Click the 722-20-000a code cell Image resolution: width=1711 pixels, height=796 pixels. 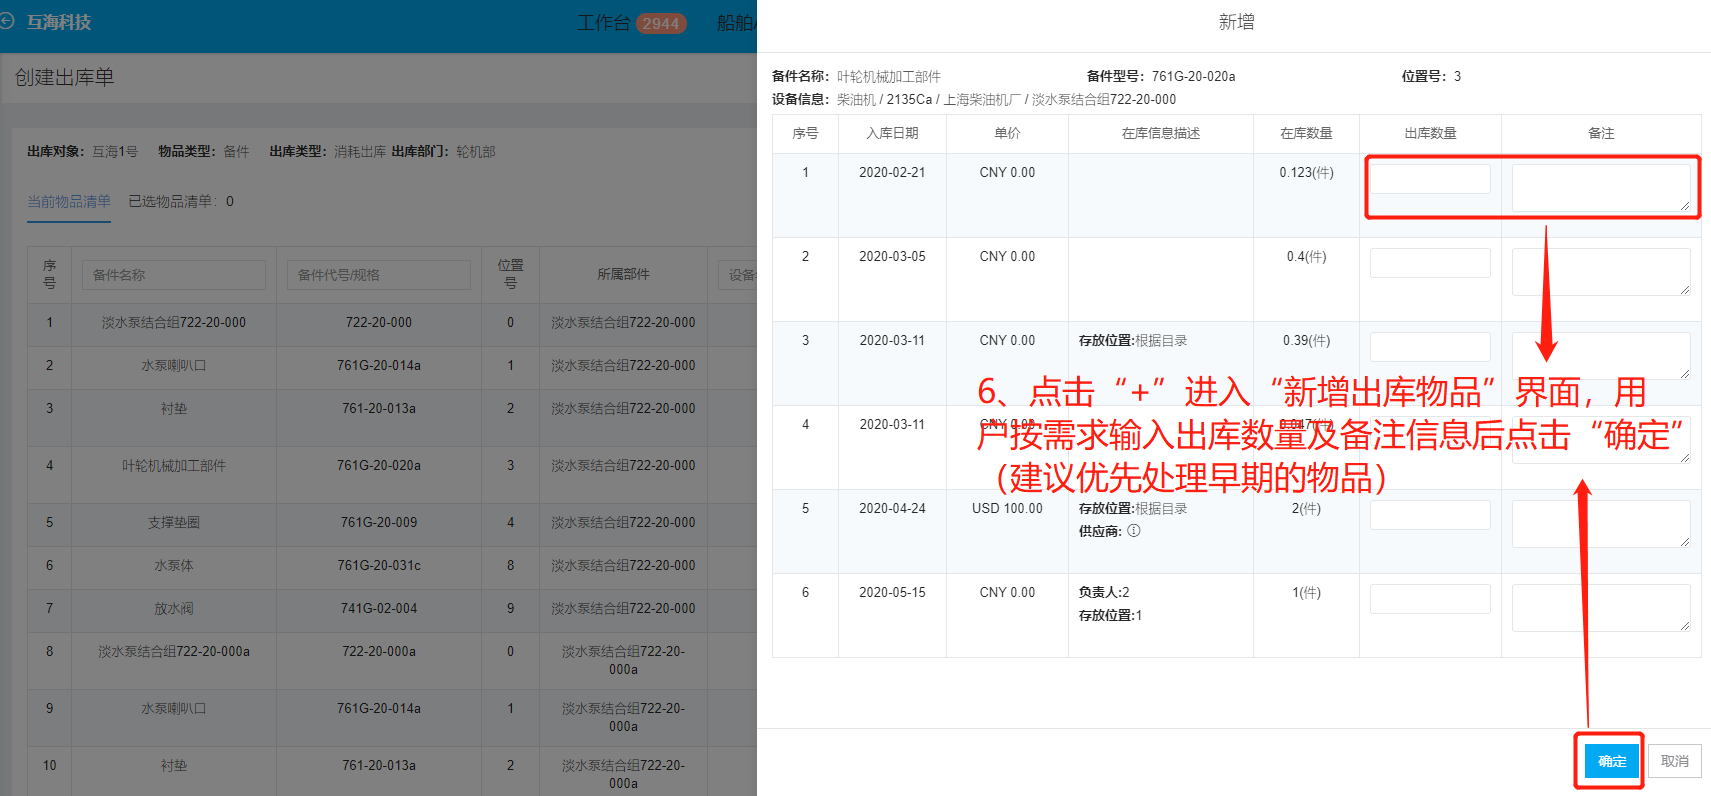[x=379, y=651]
